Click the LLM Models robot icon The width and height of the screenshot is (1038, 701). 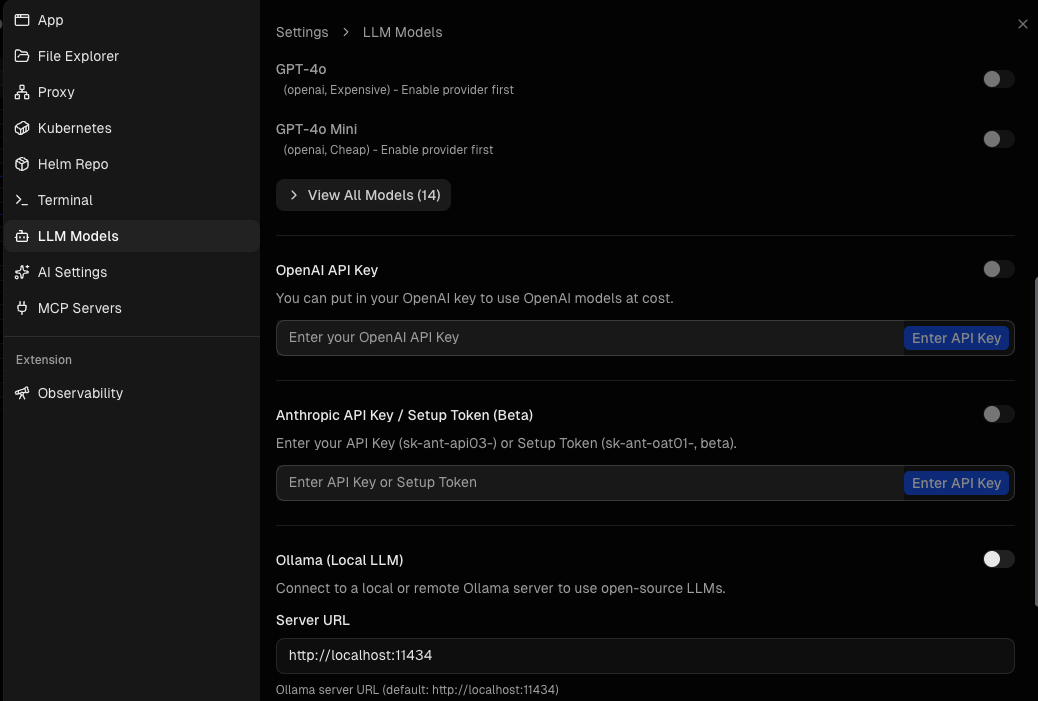click(22, 236)
